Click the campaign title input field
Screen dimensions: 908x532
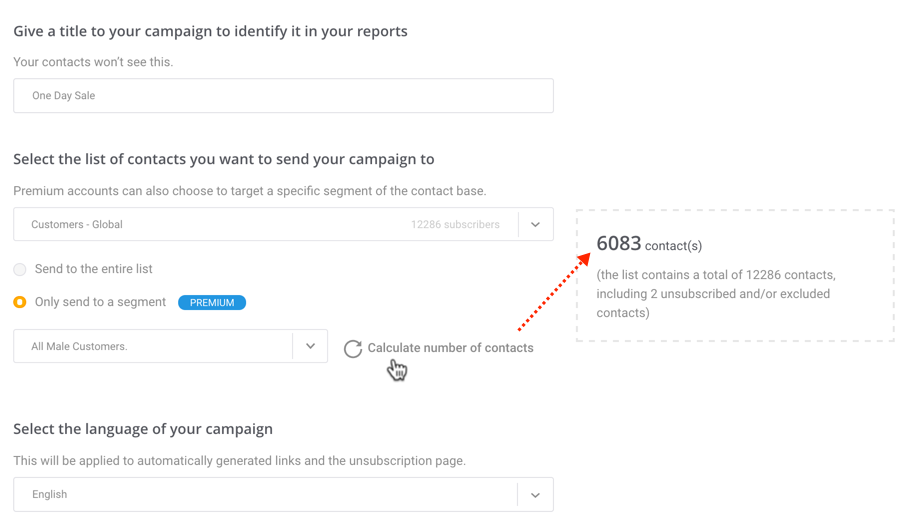(283, 96)
